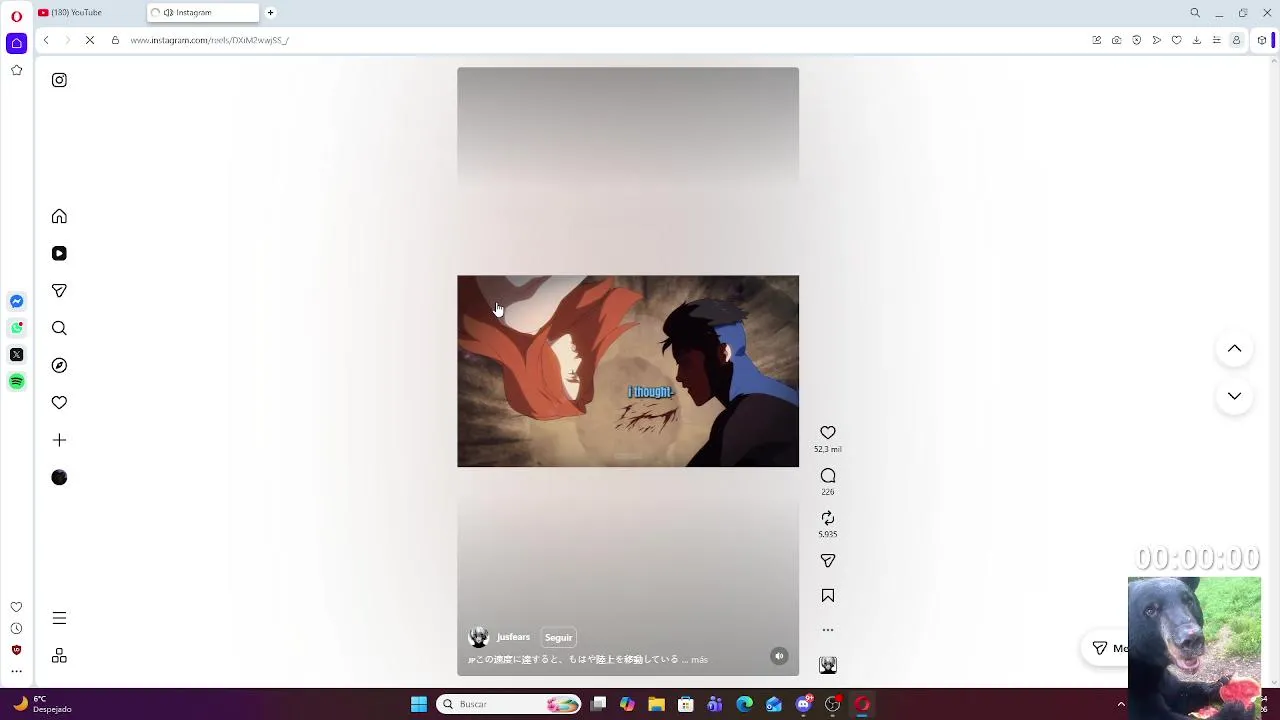The width and height of the screenshot is (1280, 720).
Task: Open Microsoft Edge from taskbar
Action: pyautogui.click(x=744, y=704)
